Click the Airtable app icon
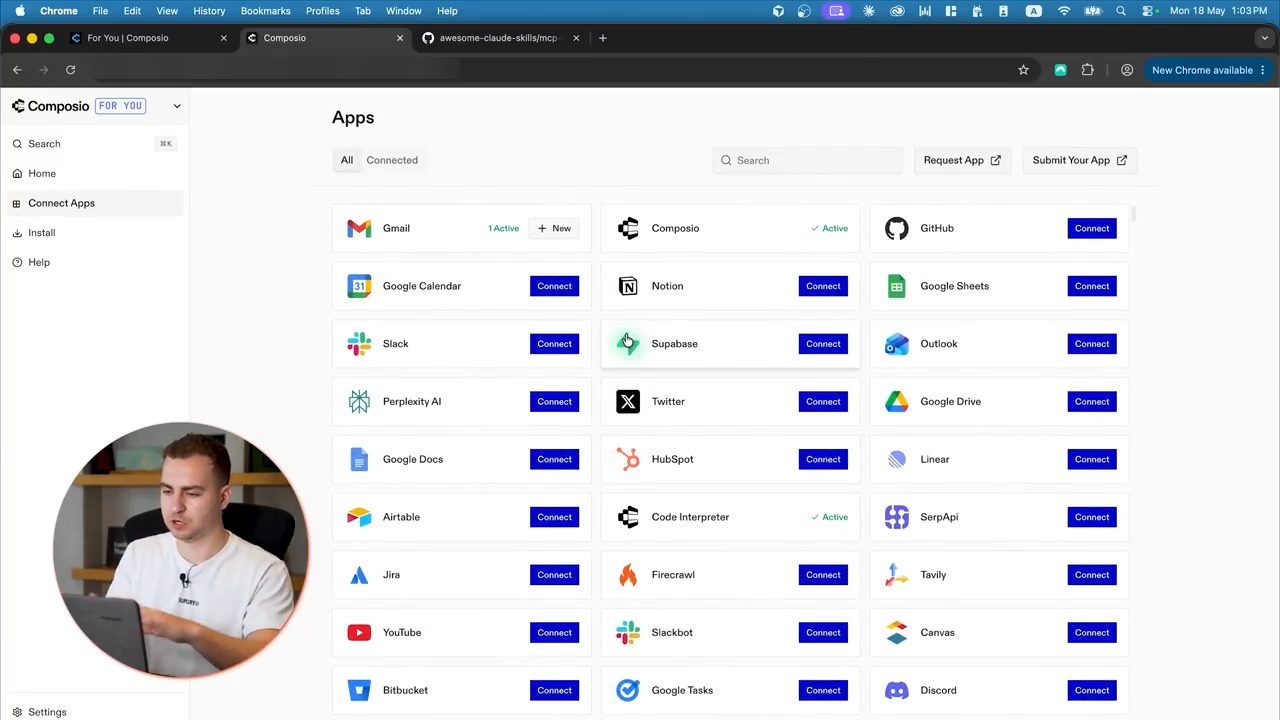 [359, 517]
